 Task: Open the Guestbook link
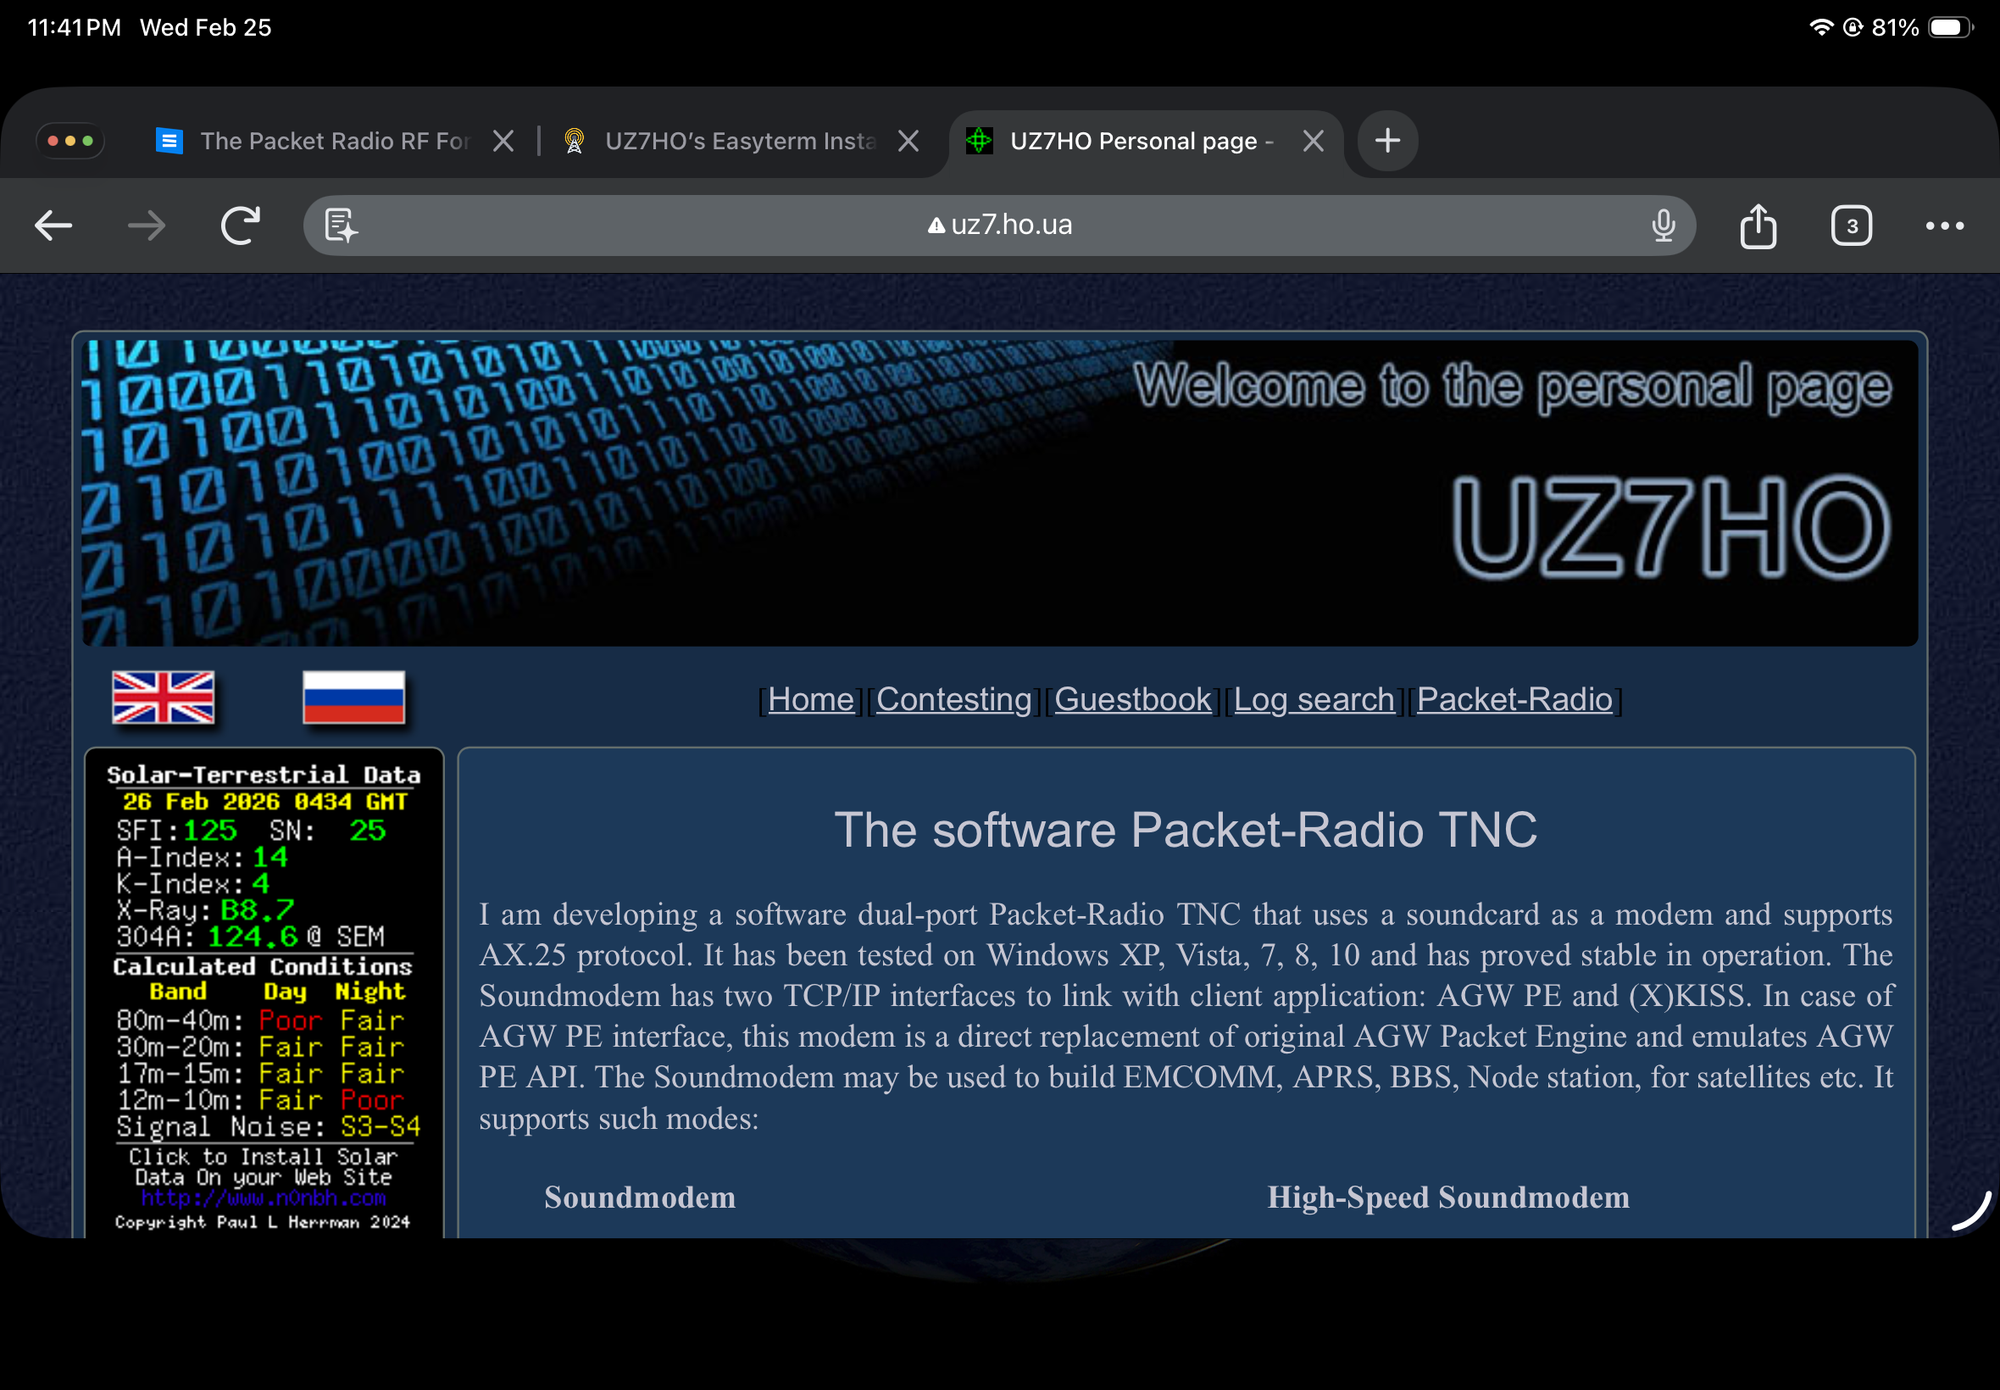click(x=1132, y=699)
